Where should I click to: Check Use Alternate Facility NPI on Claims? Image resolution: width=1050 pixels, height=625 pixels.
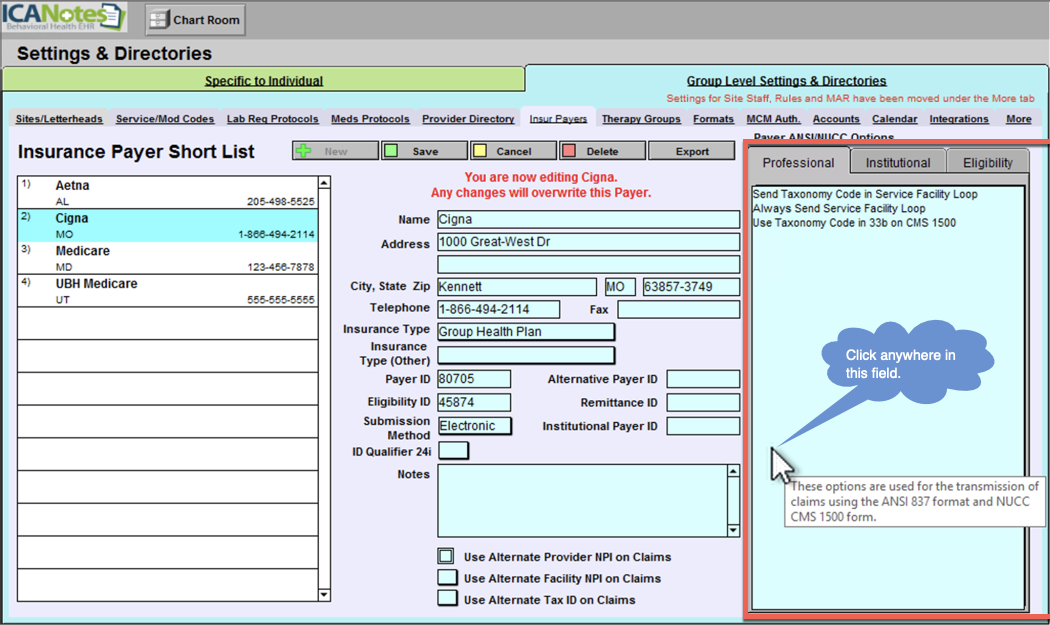pos(446,578)
